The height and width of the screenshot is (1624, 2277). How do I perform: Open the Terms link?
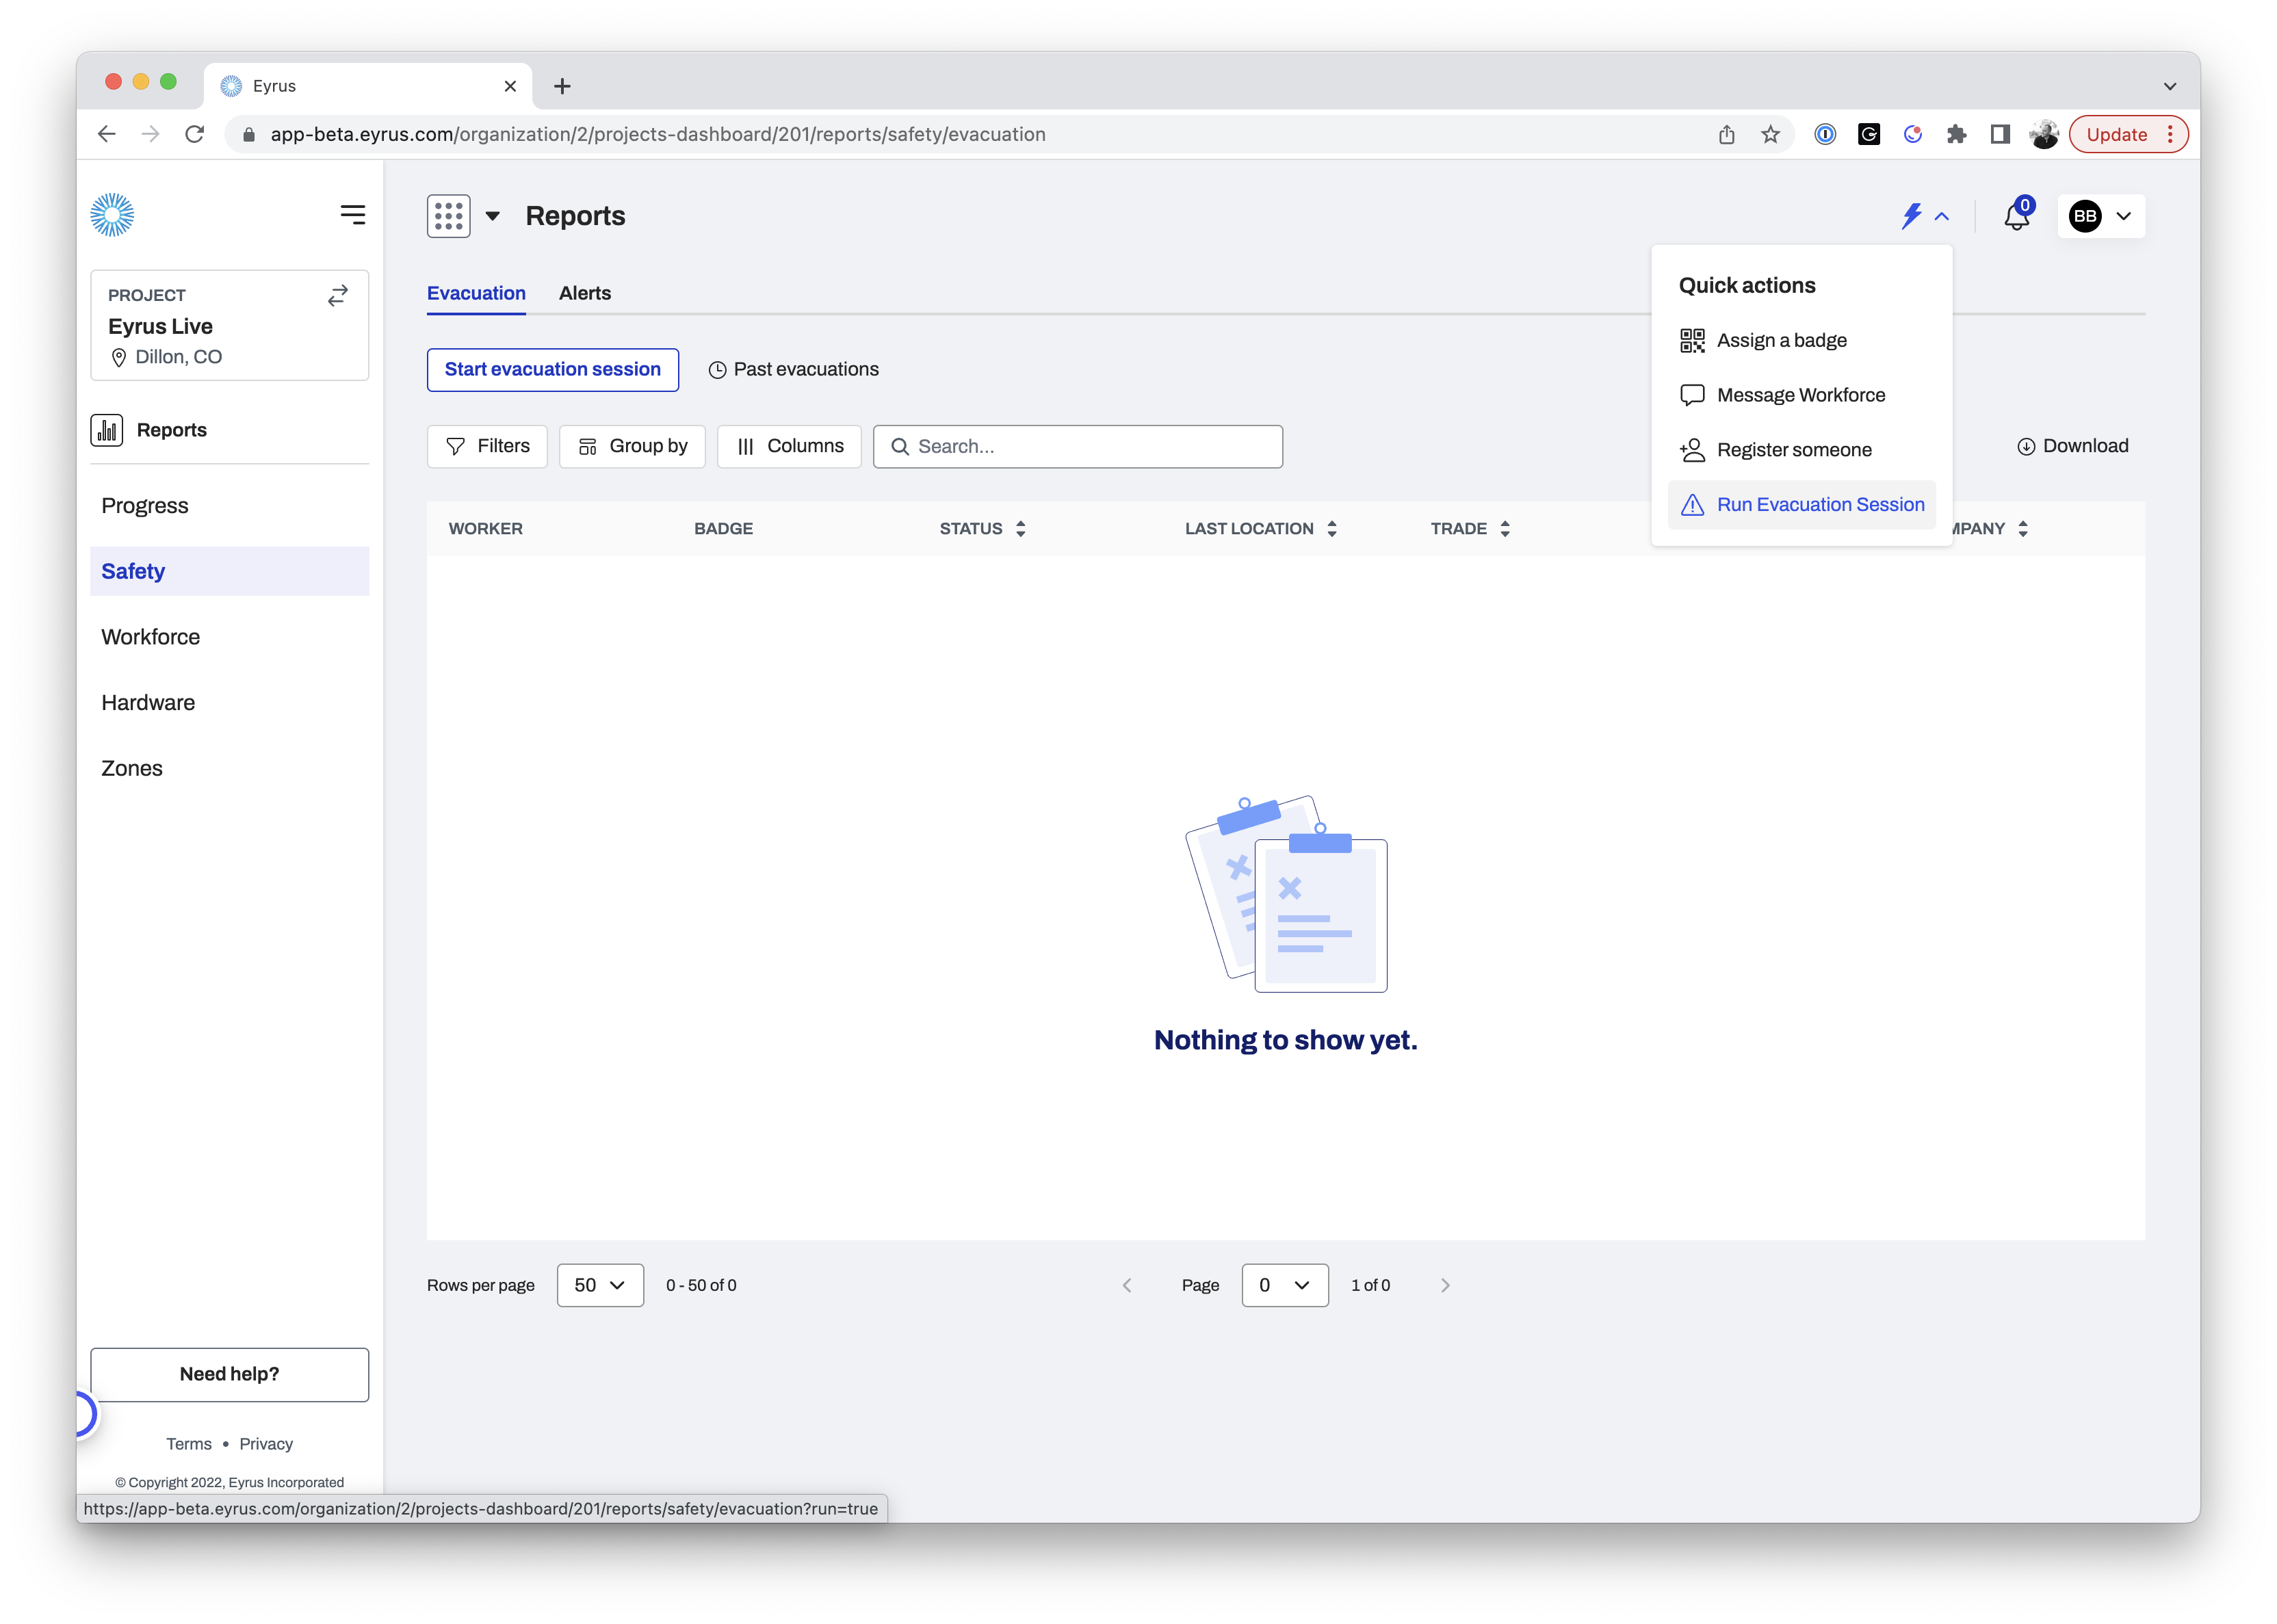coord(189,1444)
